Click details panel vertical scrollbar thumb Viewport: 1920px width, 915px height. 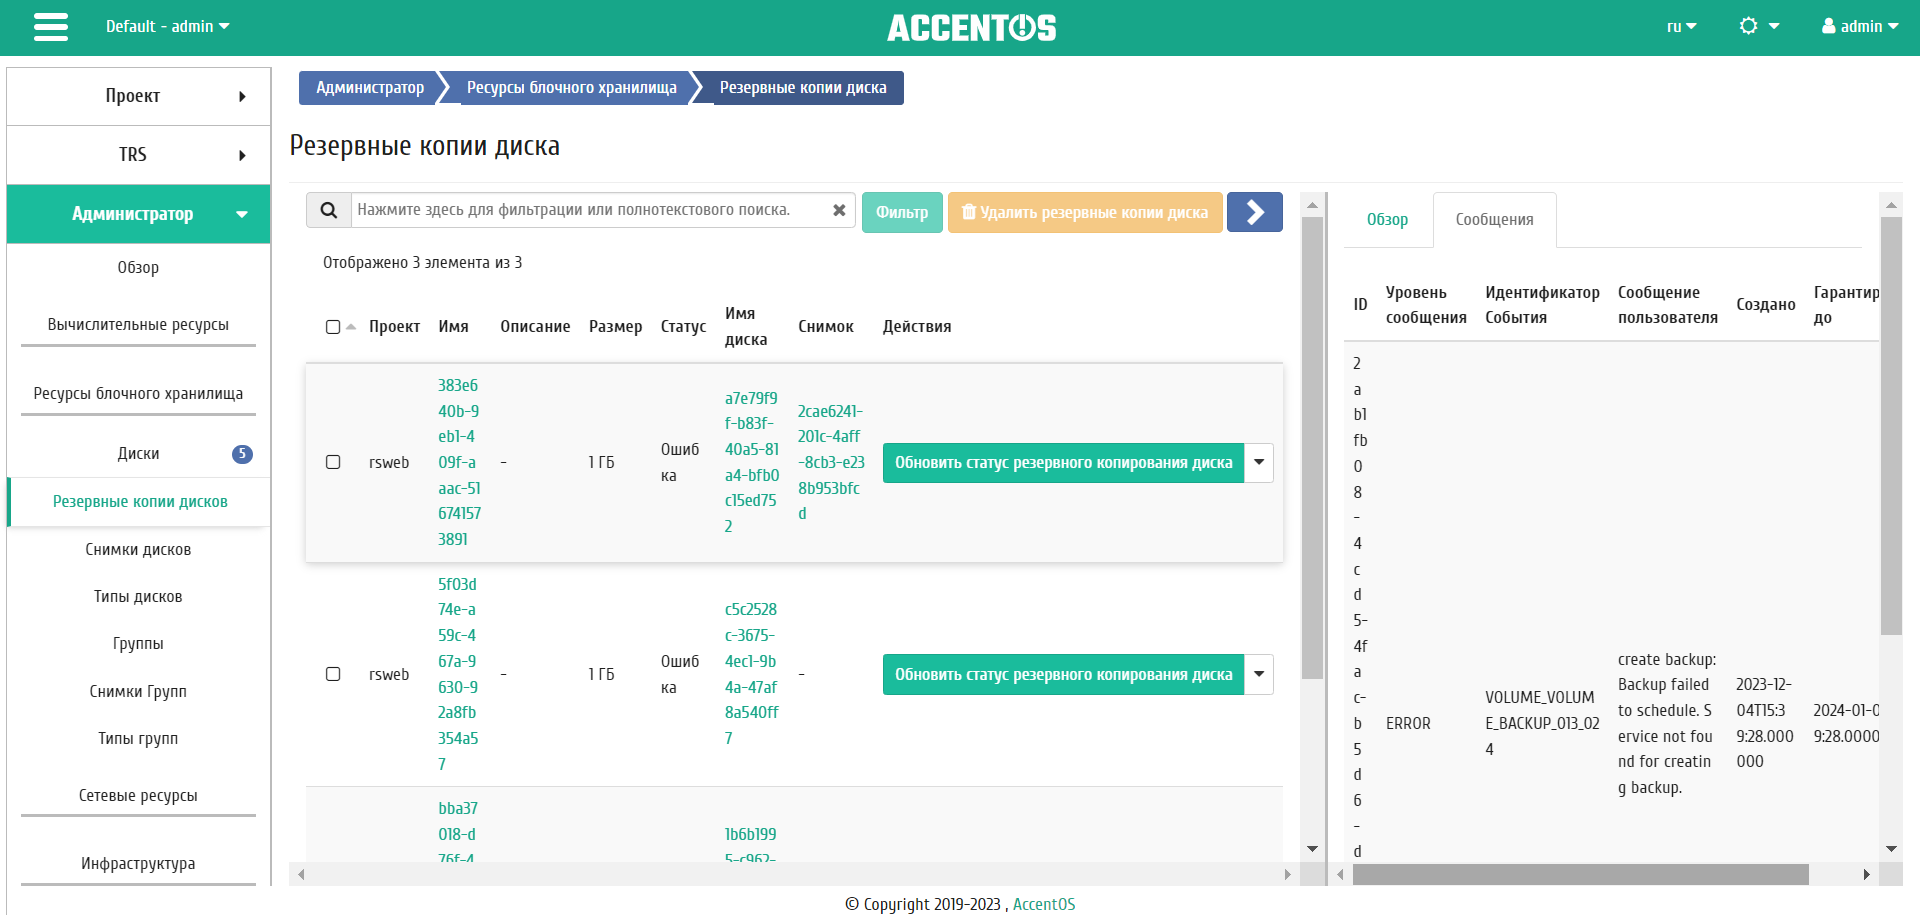(1891, 426)
